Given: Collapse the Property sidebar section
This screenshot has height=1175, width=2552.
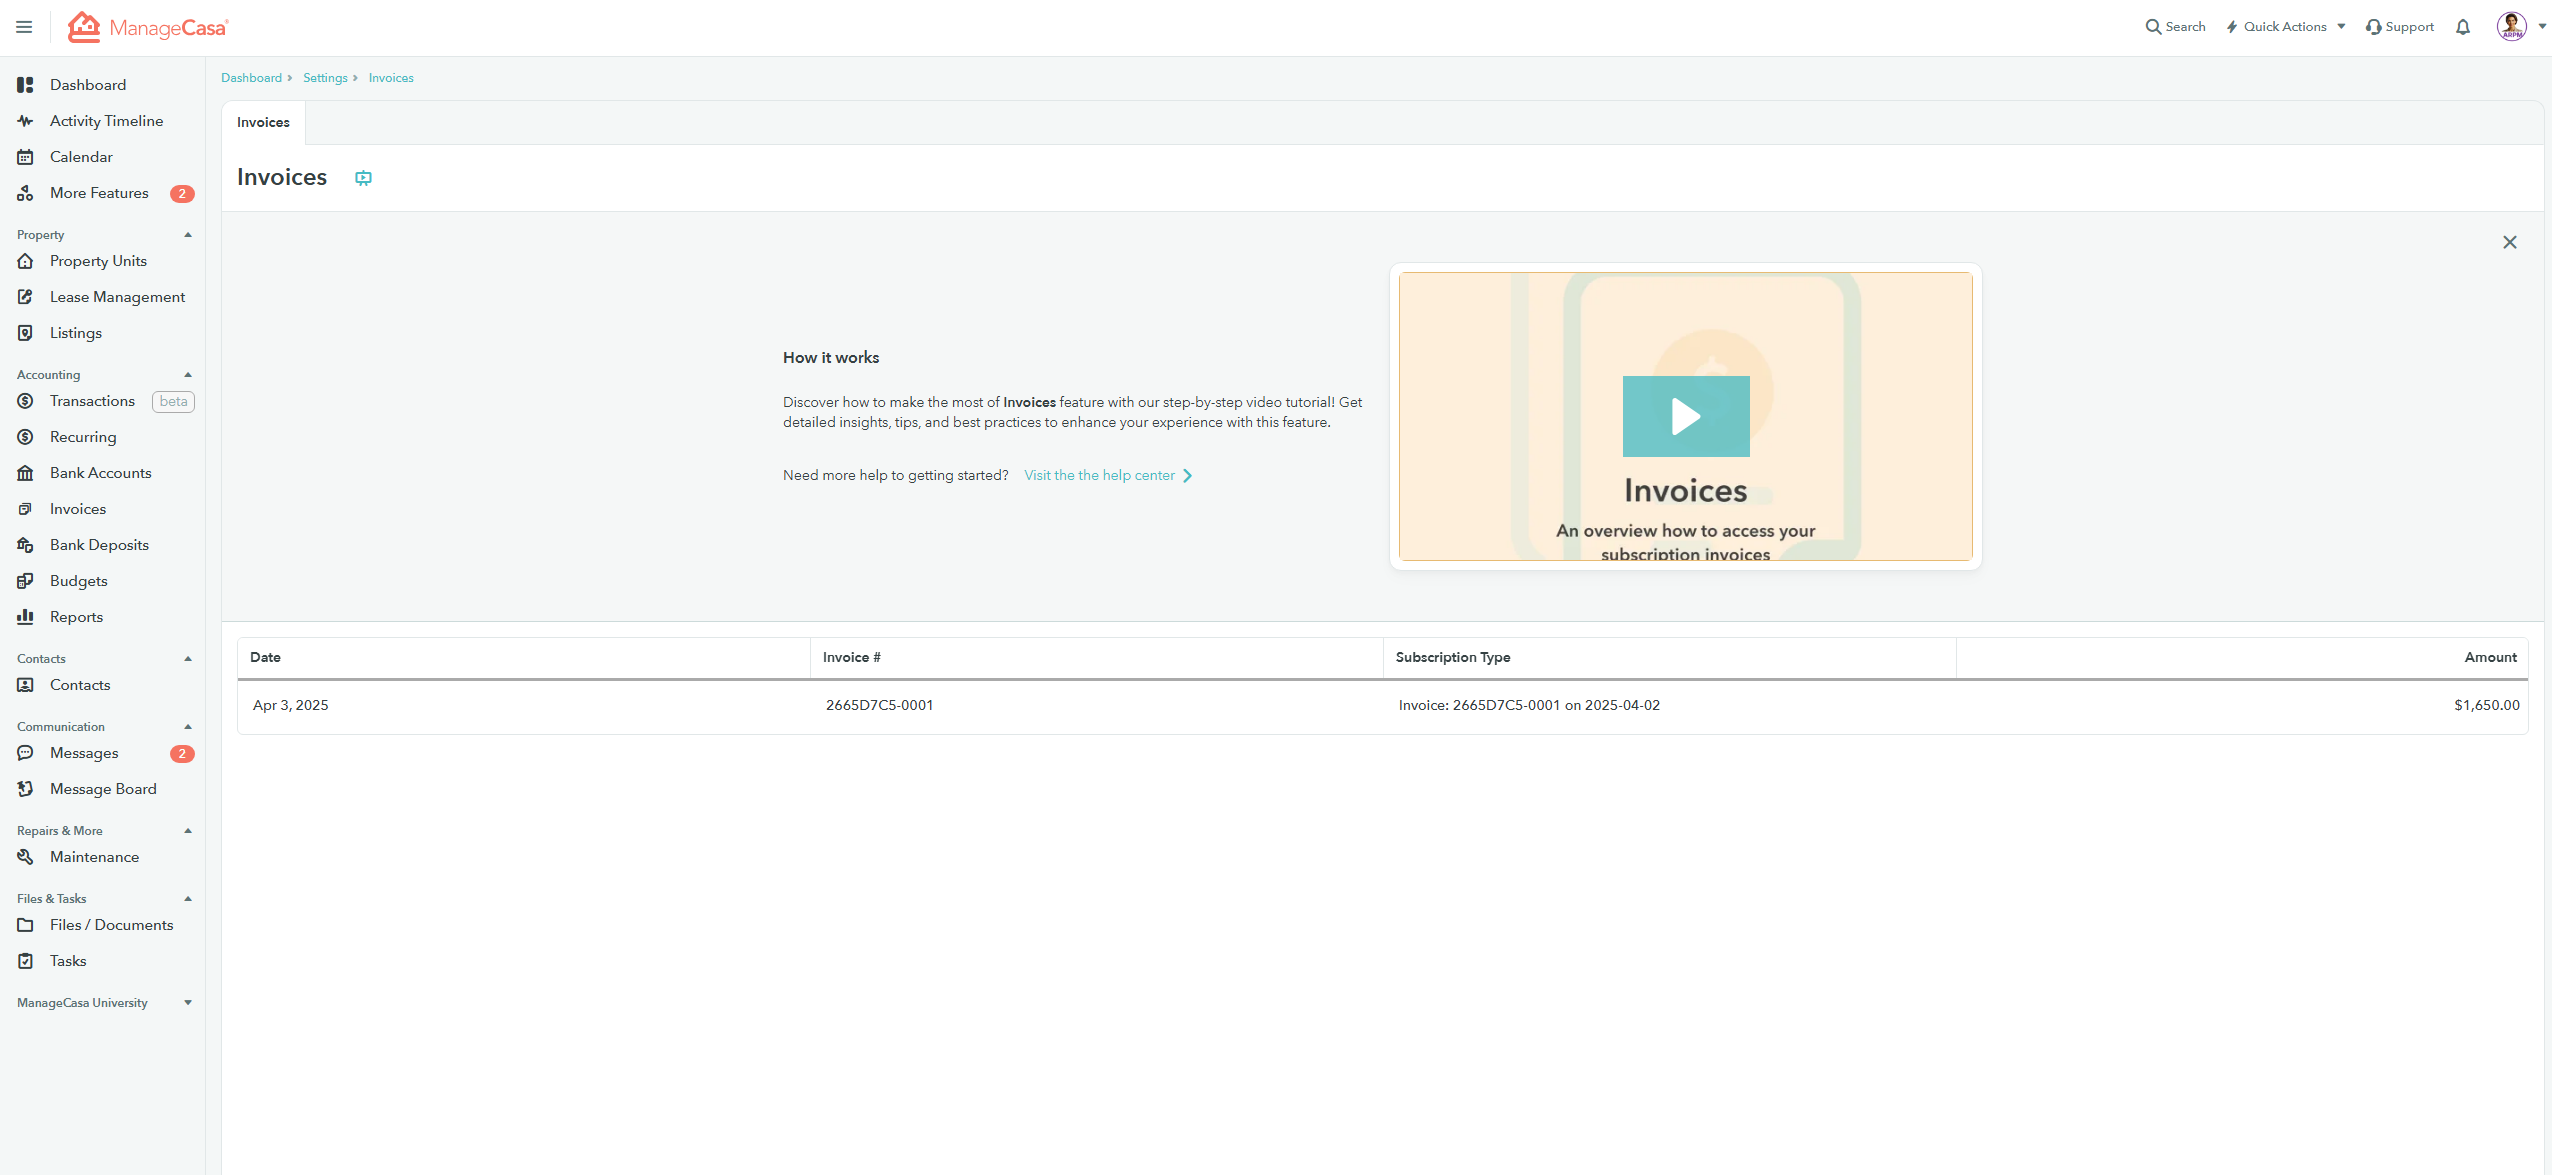Looking at the screenshot, I should click(188, 235).
